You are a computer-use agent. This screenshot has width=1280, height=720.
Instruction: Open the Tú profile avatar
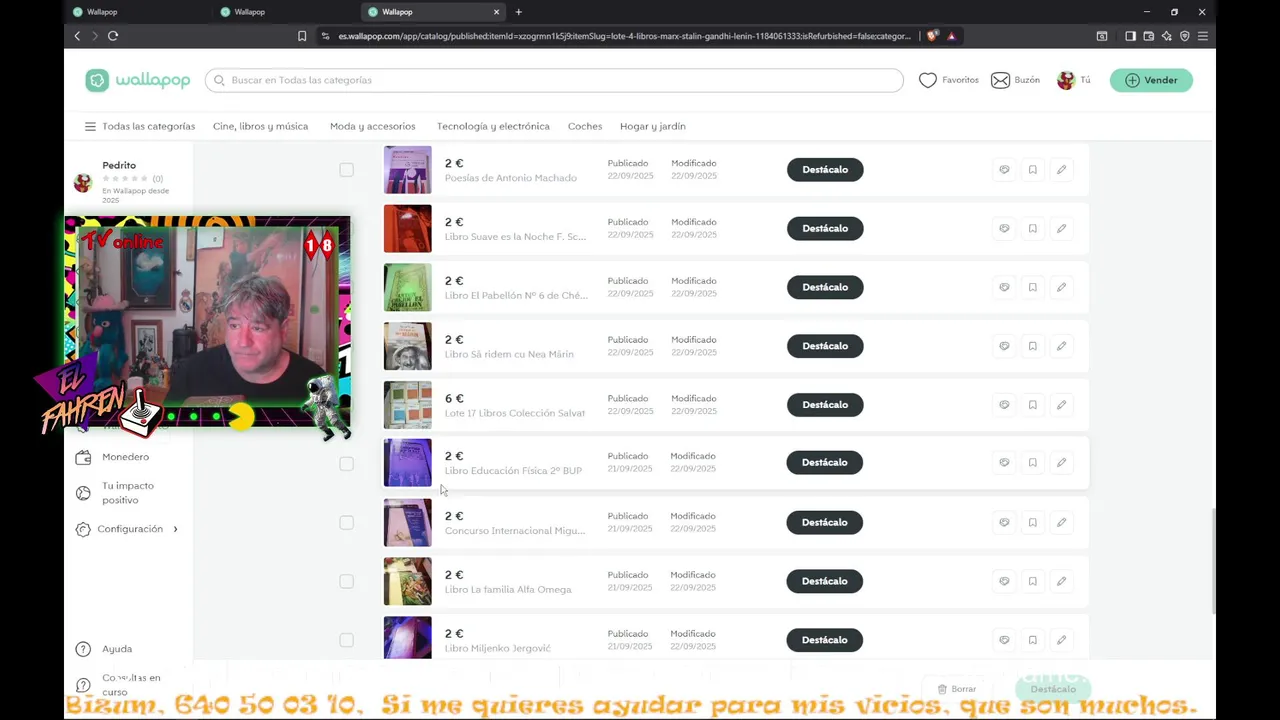[x=1066, y=80]
